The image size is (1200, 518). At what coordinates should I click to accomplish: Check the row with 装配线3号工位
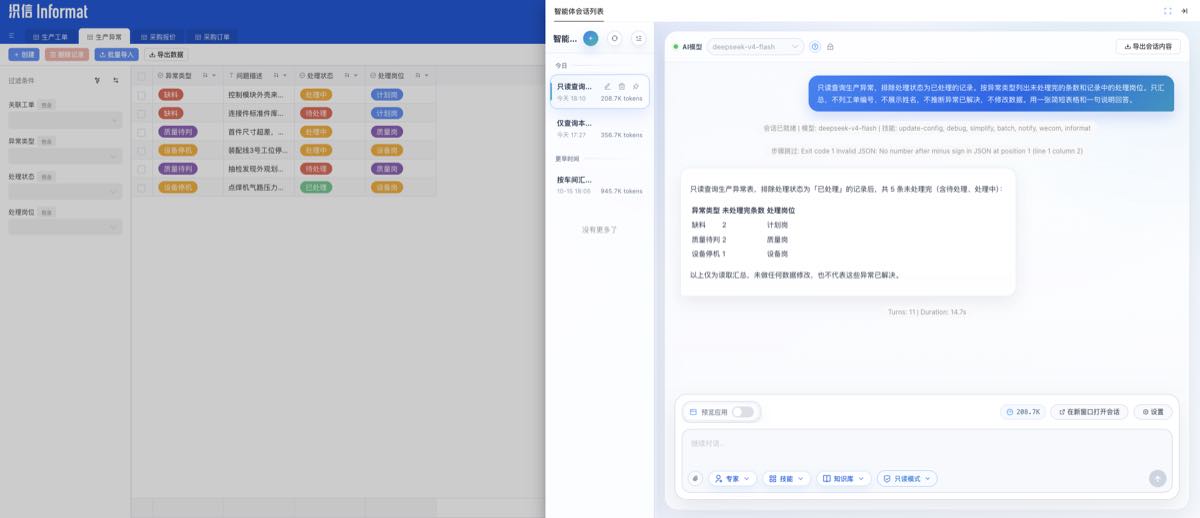pyautogui.click(x=142, y=150)
